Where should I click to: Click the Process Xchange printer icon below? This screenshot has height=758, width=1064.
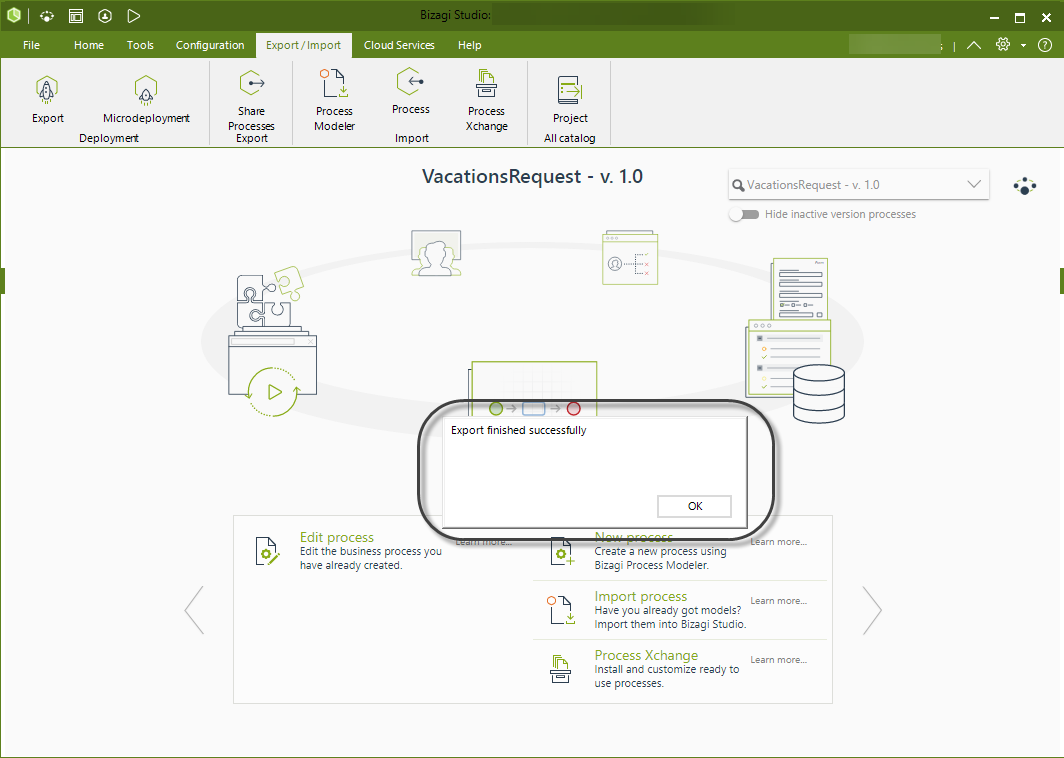coord(560,668)
